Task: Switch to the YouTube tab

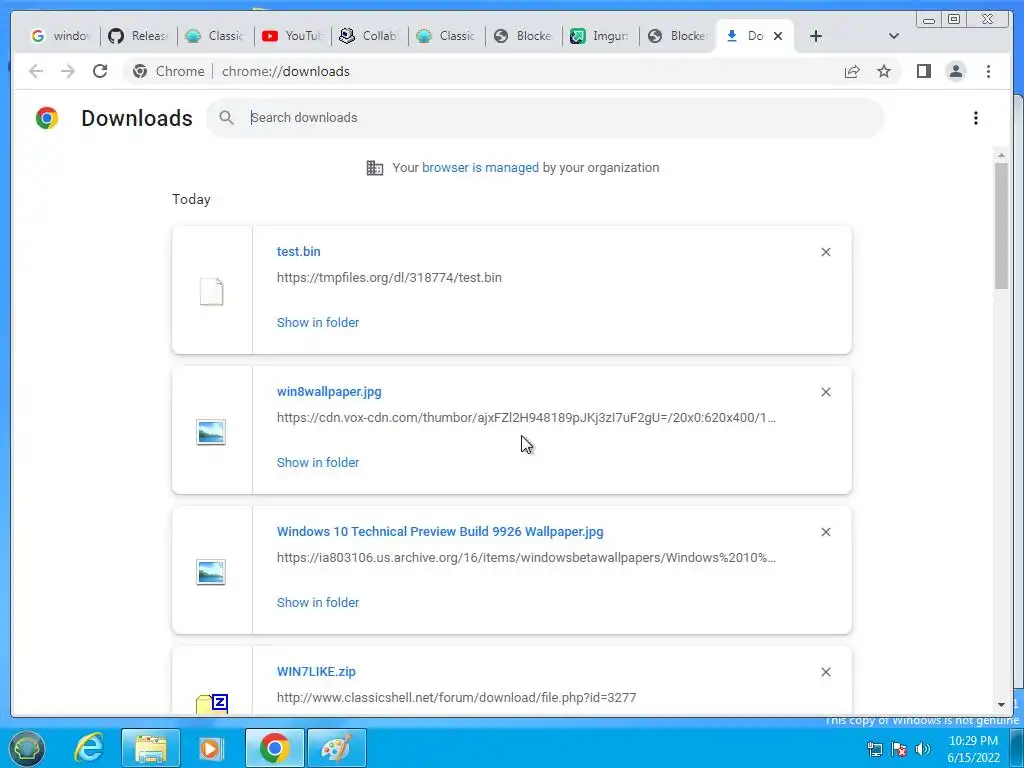Action: coord(293,36)
